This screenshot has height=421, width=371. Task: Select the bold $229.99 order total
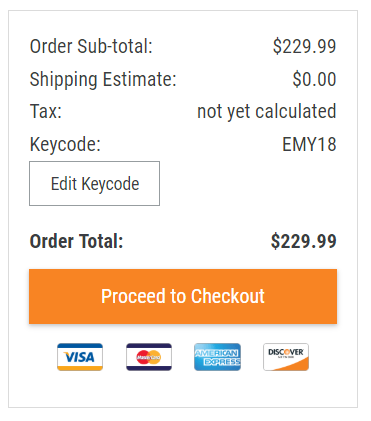[x=304, y=241]
